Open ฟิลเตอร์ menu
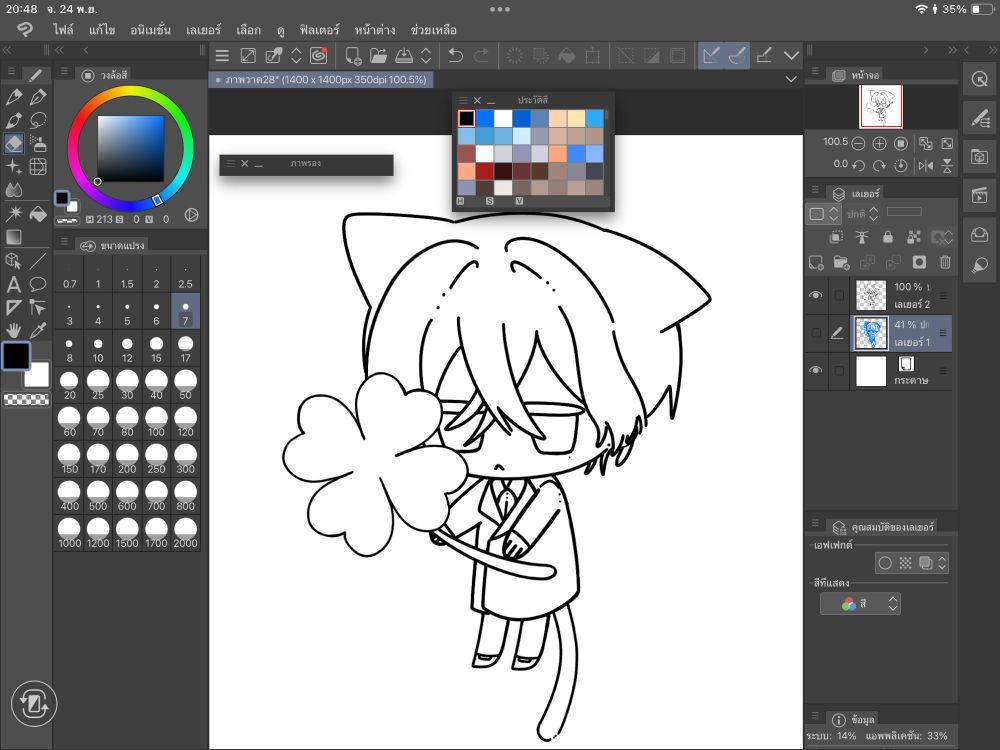Screen dimensions: 1000x750 [320, 30]
